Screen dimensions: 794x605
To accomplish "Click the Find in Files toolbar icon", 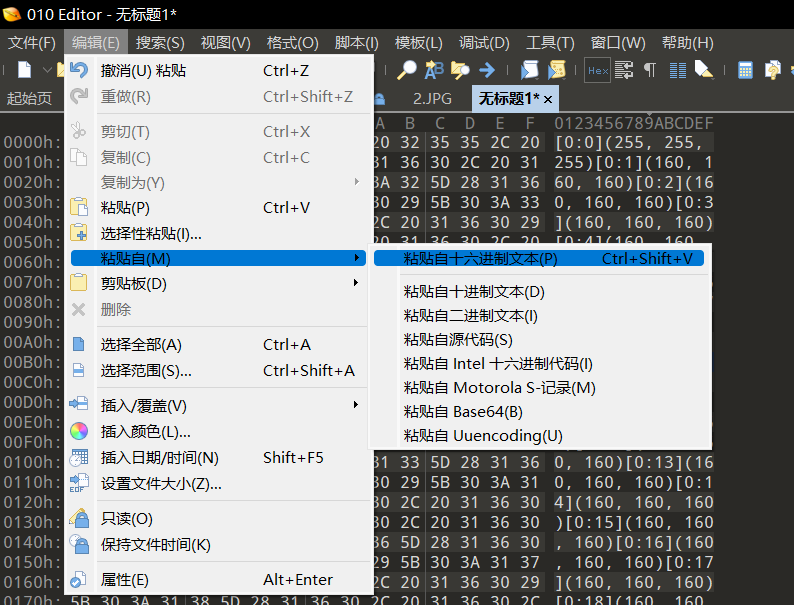I will point(460,70).
